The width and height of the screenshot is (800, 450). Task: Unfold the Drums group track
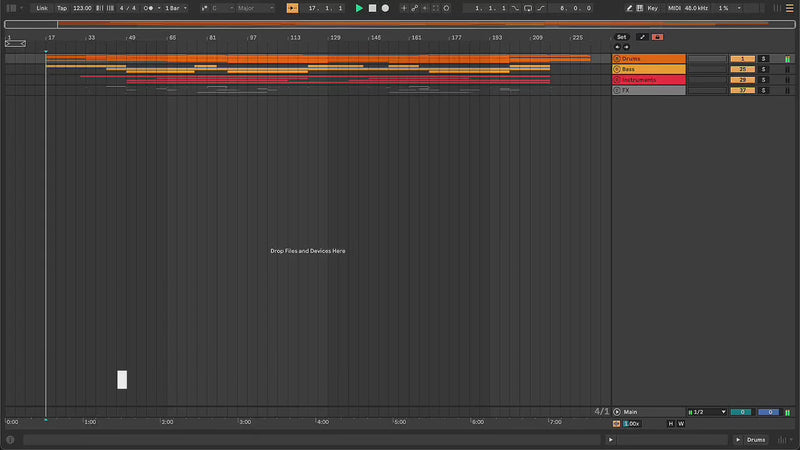(617, 59)
